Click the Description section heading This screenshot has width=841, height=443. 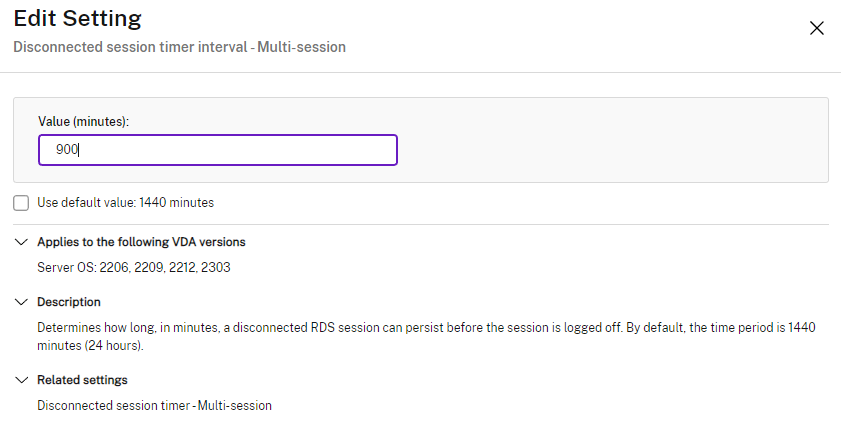(69, 302)
